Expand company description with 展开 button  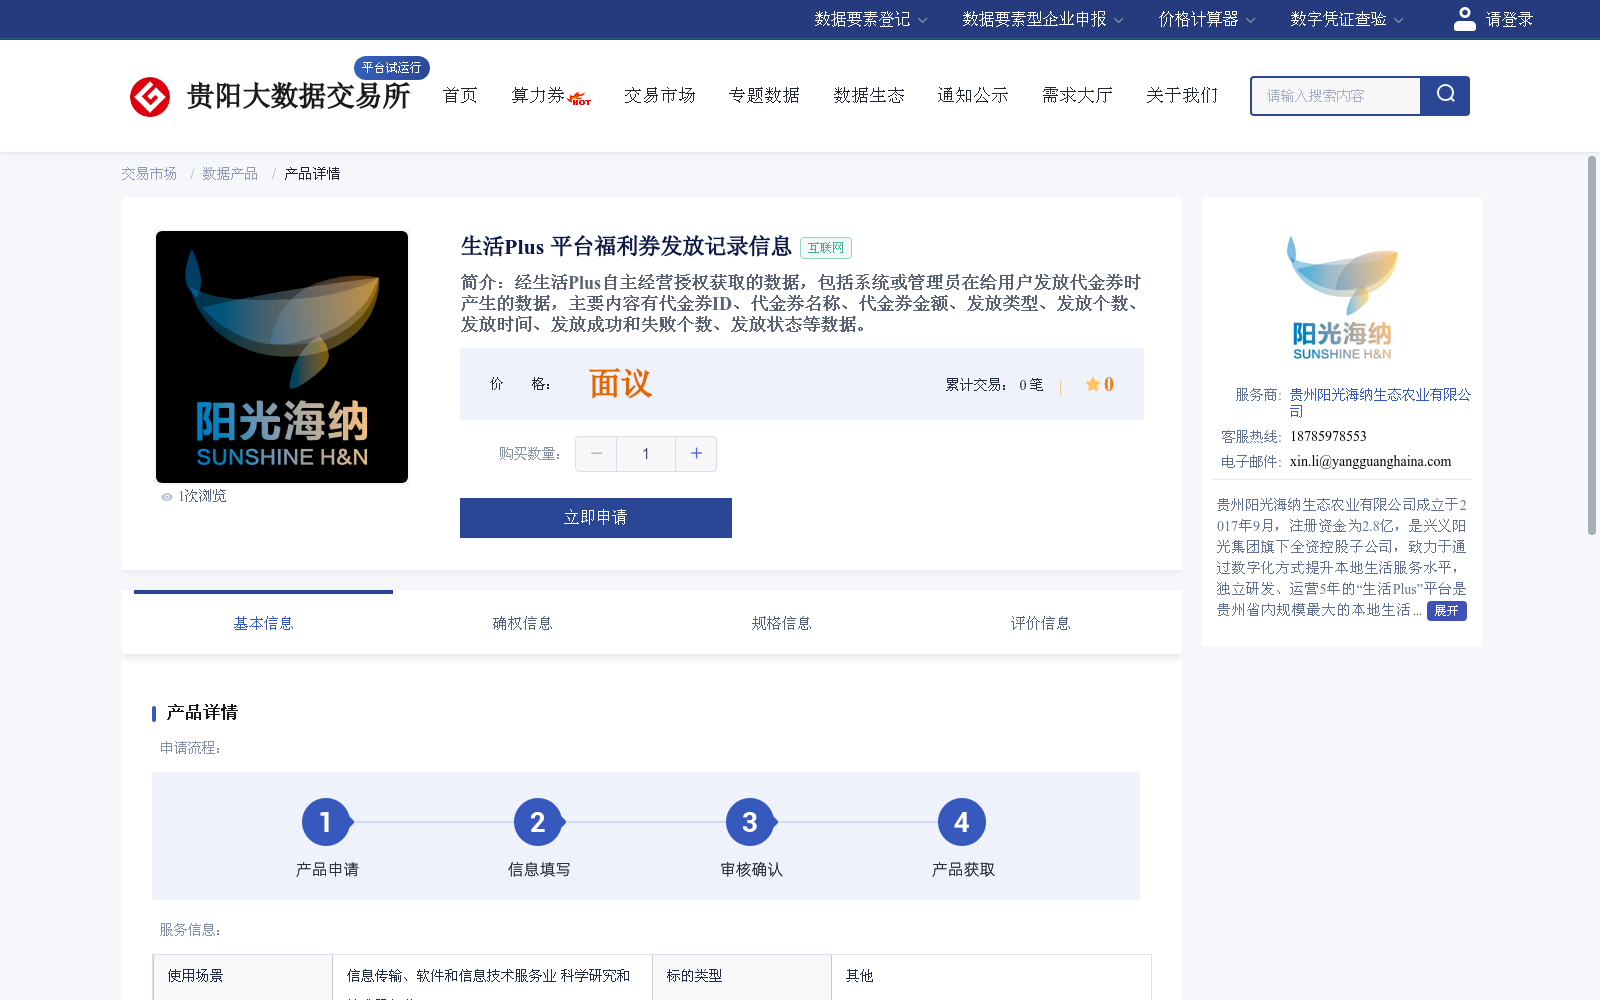point(1446,610)
